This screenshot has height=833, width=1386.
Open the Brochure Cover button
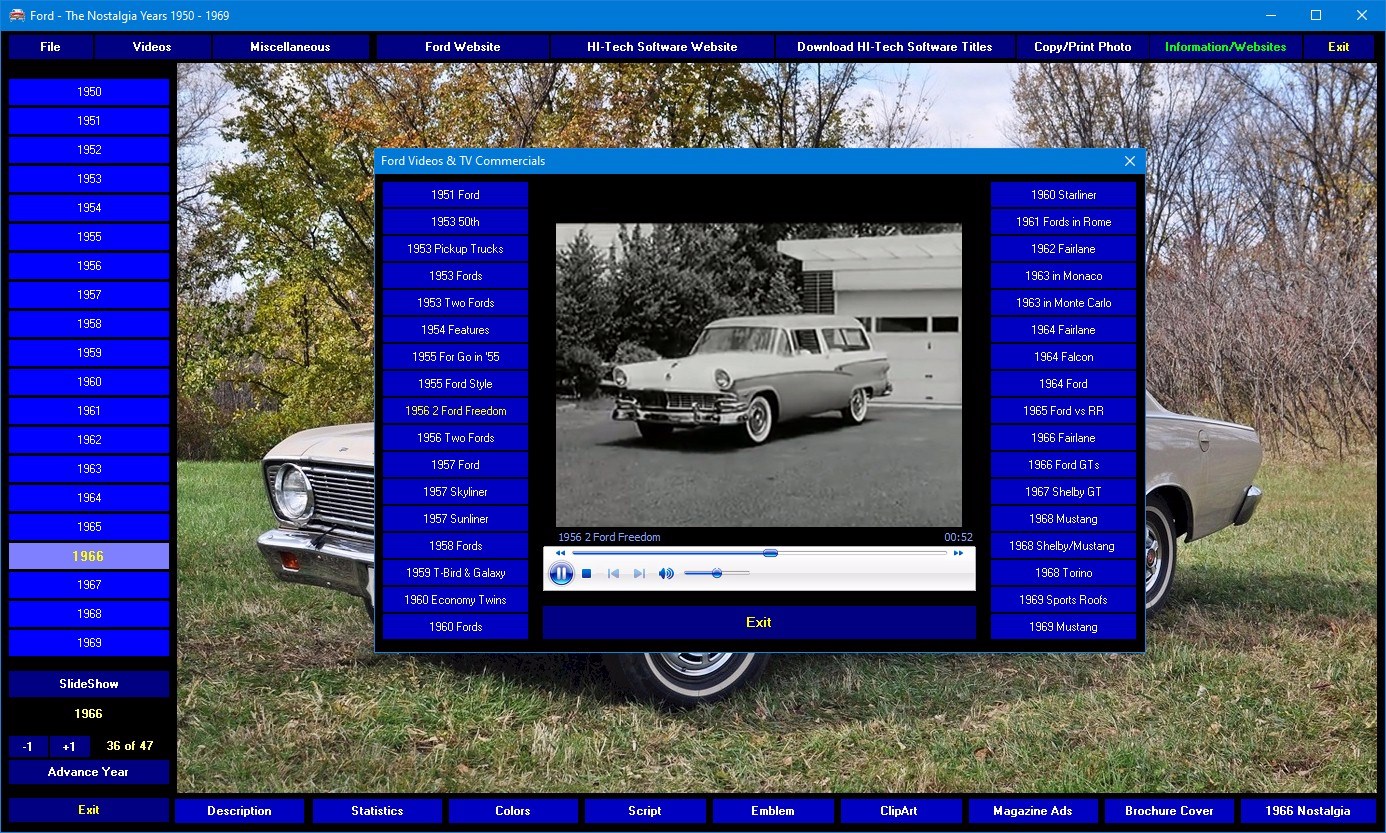(x=1169, y=811)
